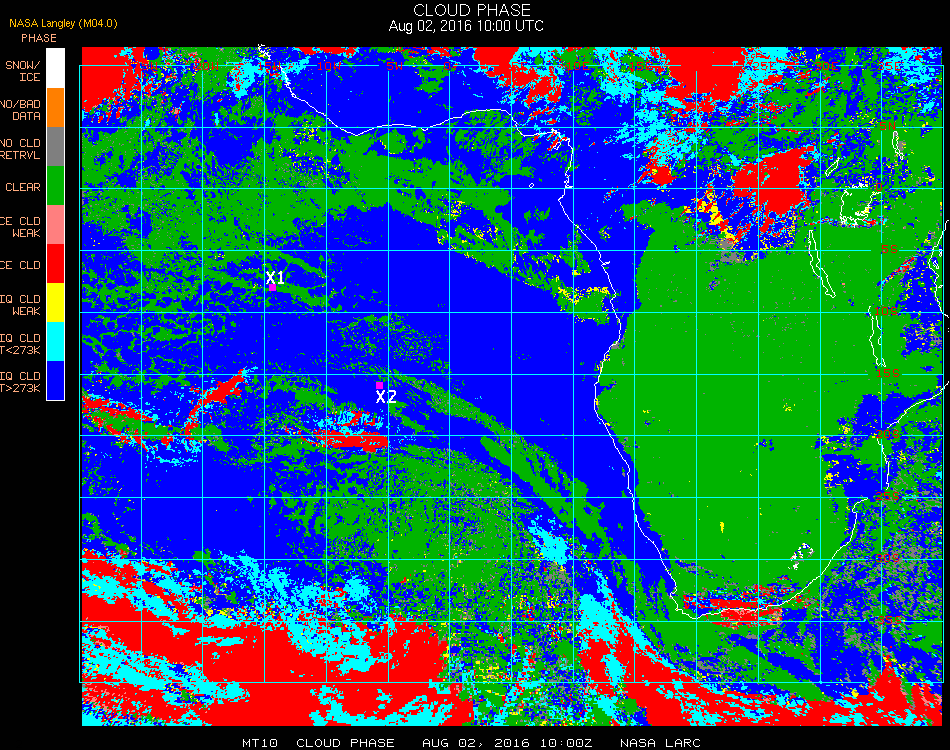Click the green CLEAR legend swatch
Screen dimensions: 950x750
click(55, 186)
